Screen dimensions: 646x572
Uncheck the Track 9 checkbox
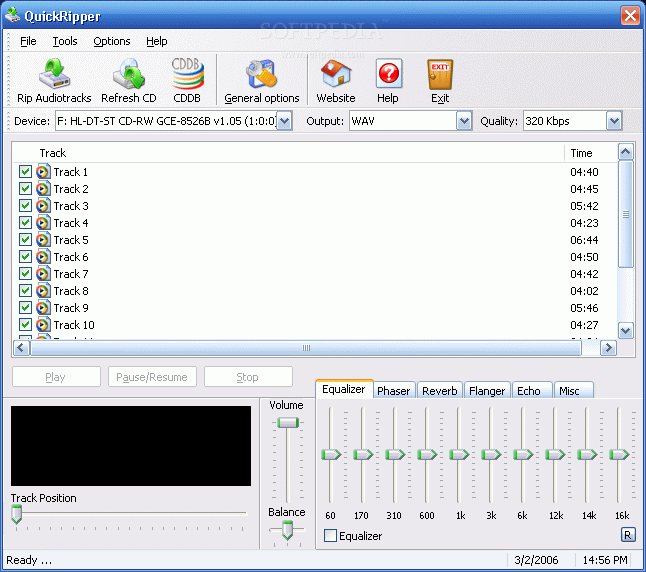click(x=25, y=307)
